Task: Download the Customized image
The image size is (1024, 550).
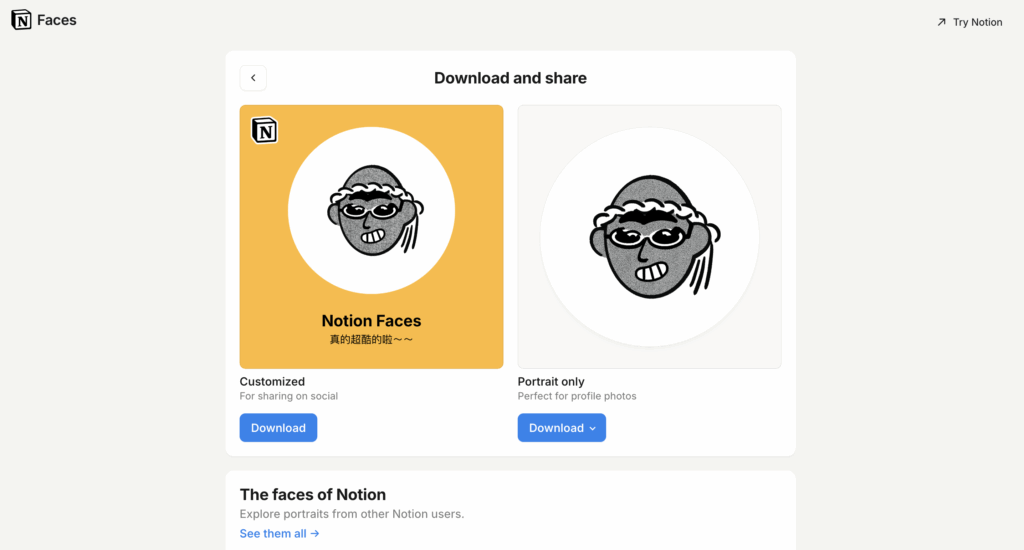Action: [x=278, y=428]
